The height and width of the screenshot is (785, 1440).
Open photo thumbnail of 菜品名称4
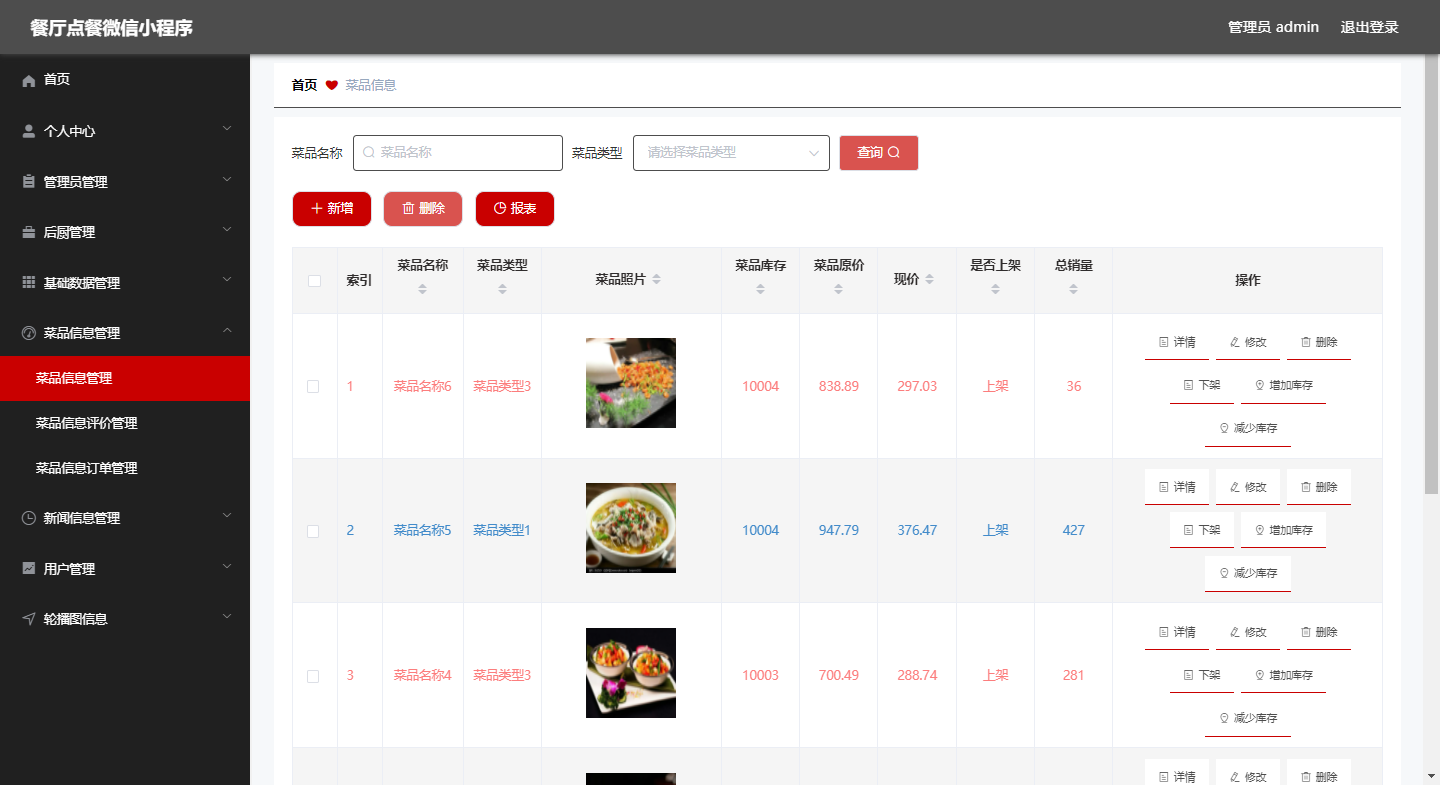pyautogui.click(x=631, y=673)
